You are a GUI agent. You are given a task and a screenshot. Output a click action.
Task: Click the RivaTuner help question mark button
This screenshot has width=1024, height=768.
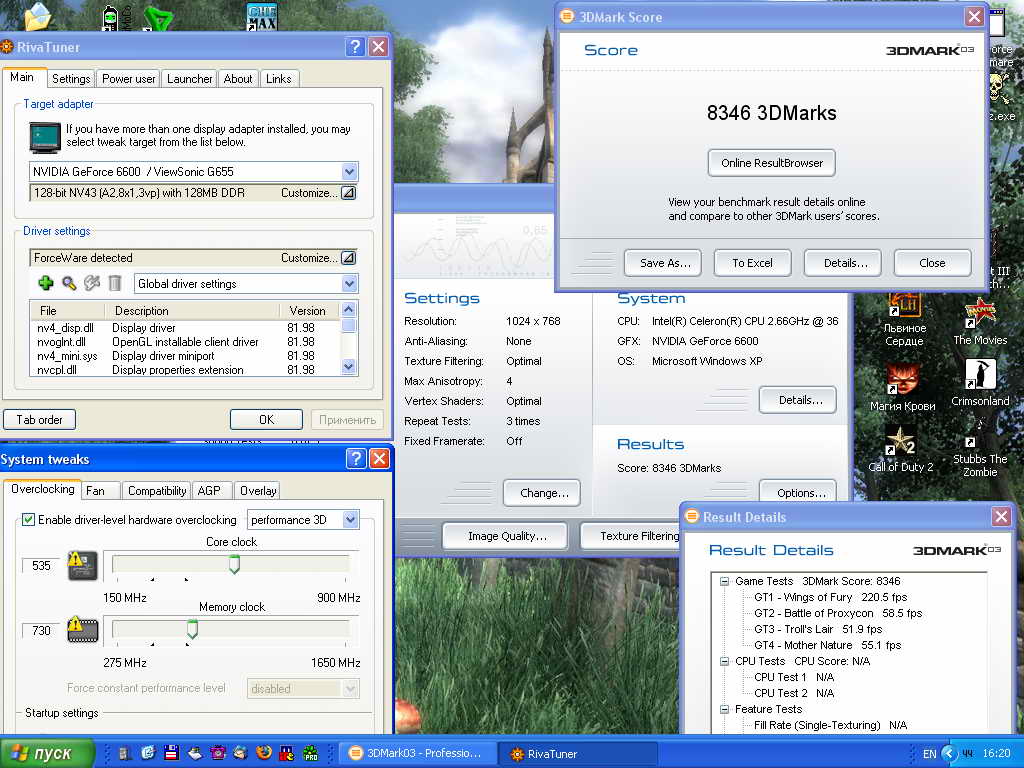click(355, 46)
